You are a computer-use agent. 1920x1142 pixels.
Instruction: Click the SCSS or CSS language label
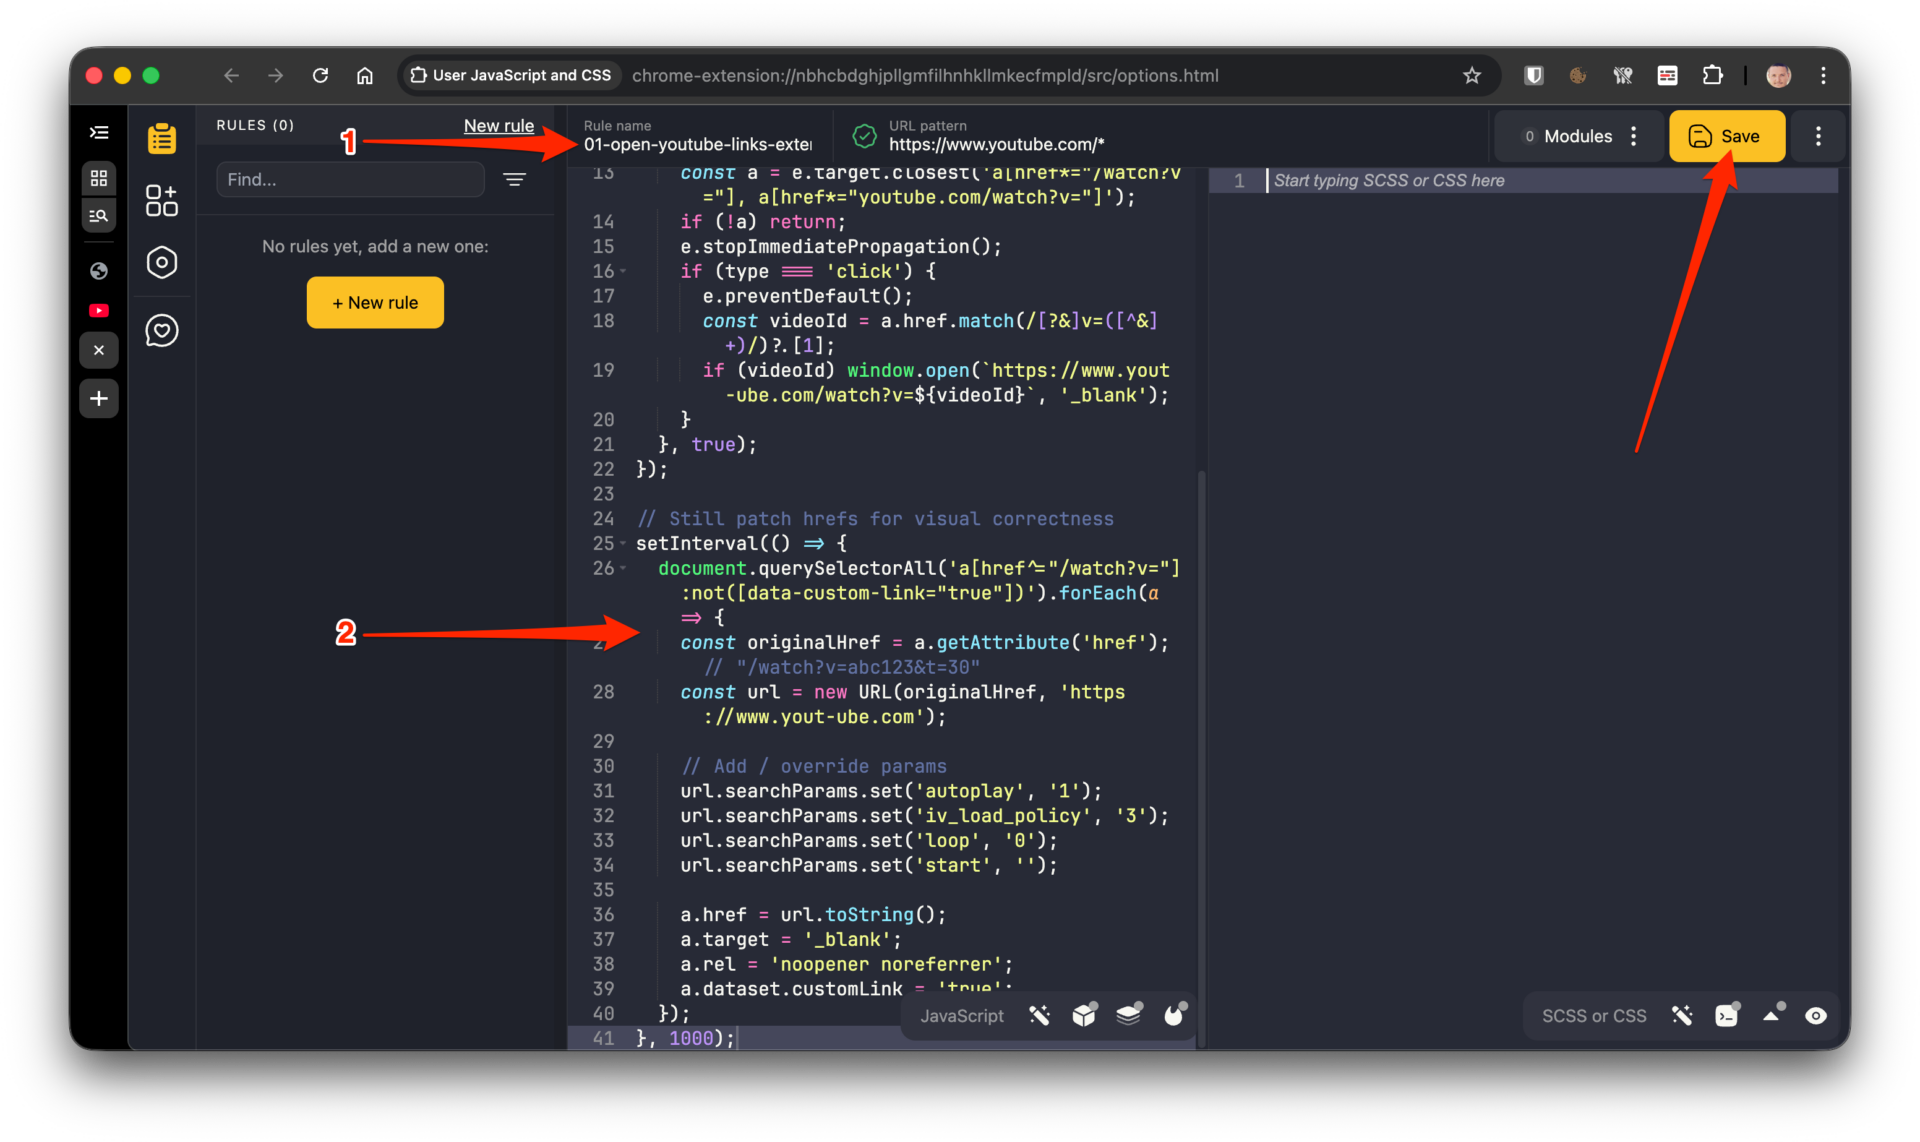point(1594,1016)
